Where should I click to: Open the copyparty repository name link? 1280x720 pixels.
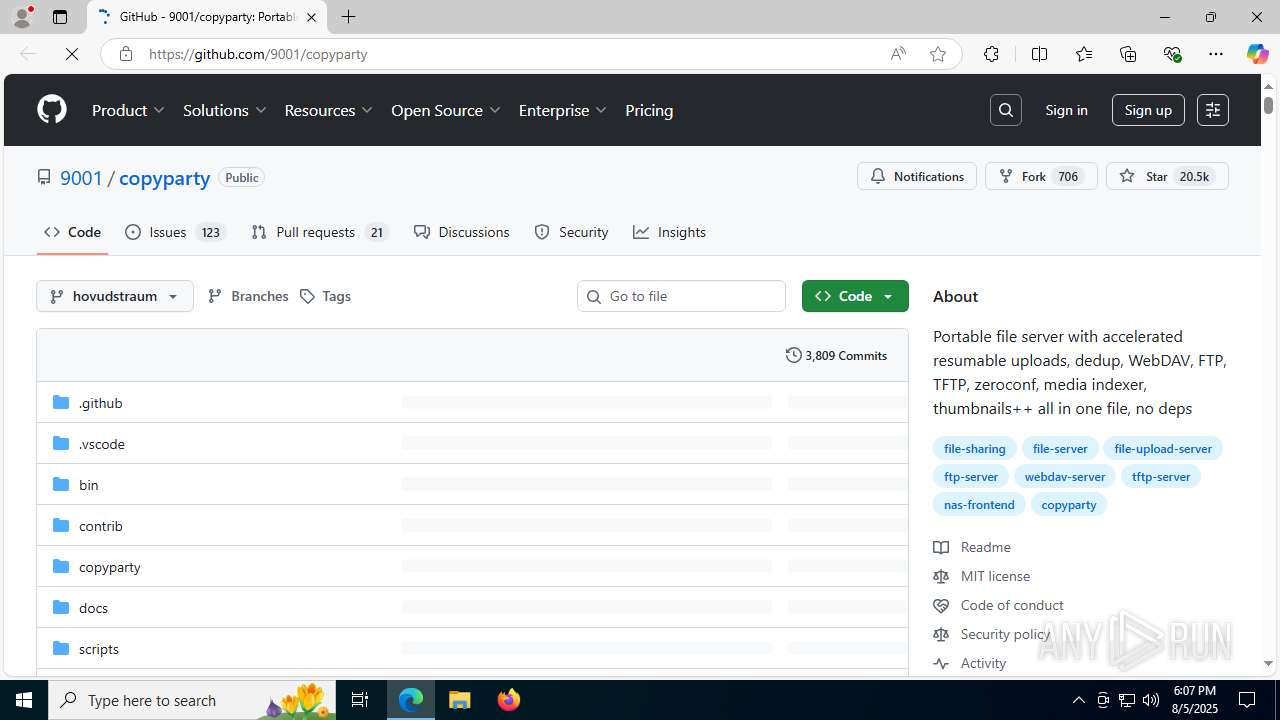point(164,178)
